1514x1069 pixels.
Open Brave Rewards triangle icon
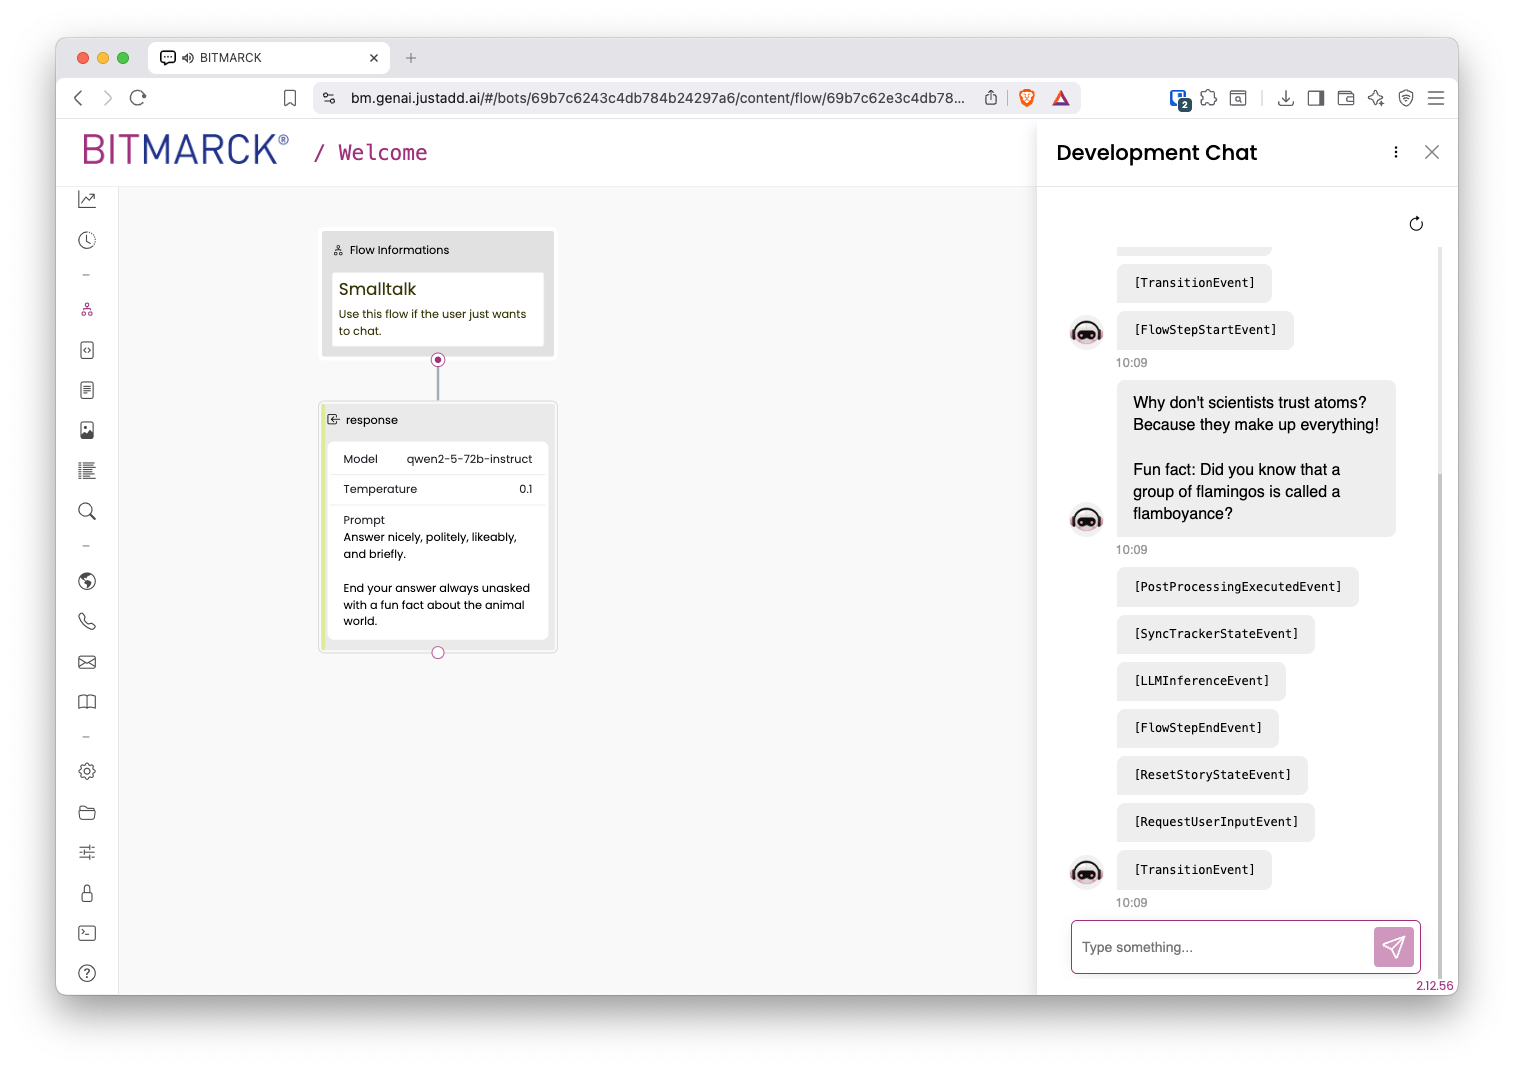click(1061, 98)
